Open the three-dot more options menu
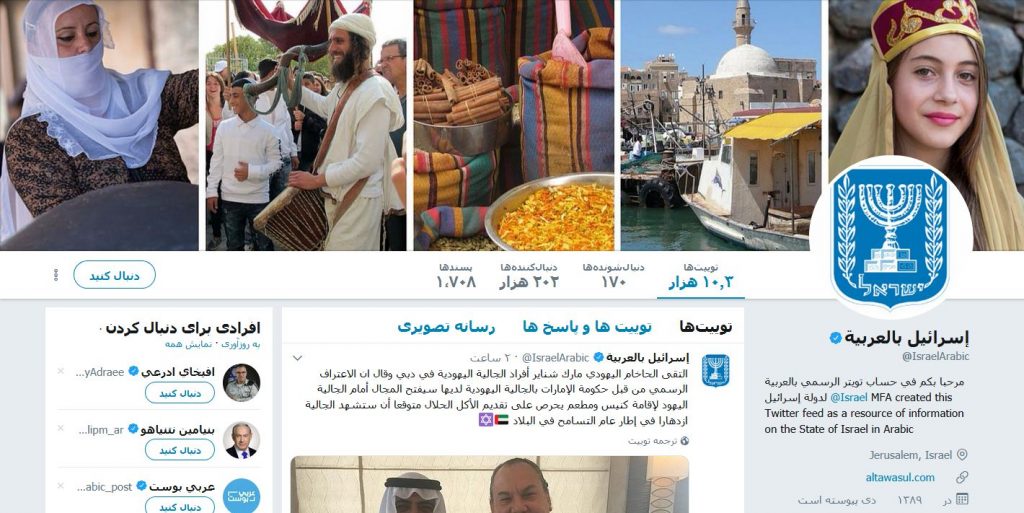1024x513 pixels. click(56, 275)
